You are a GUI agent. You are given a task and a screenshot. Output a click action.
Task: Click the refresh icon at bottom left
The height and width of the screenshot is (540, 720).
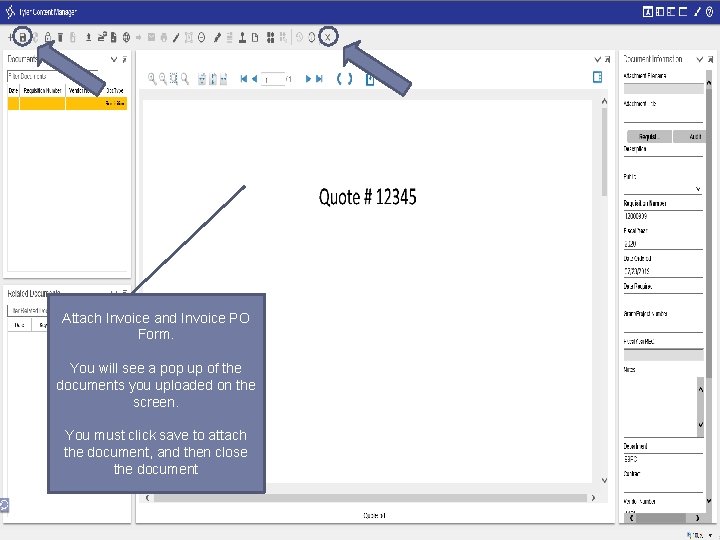tap(4, 505)
